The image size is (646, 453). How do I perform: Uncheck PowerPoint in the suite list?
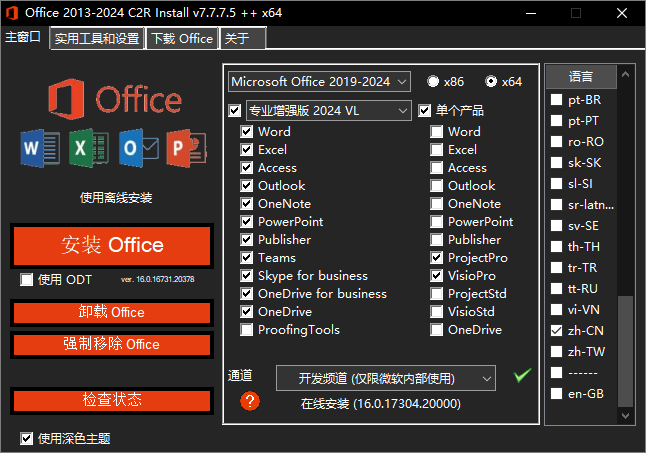point(246,222)
